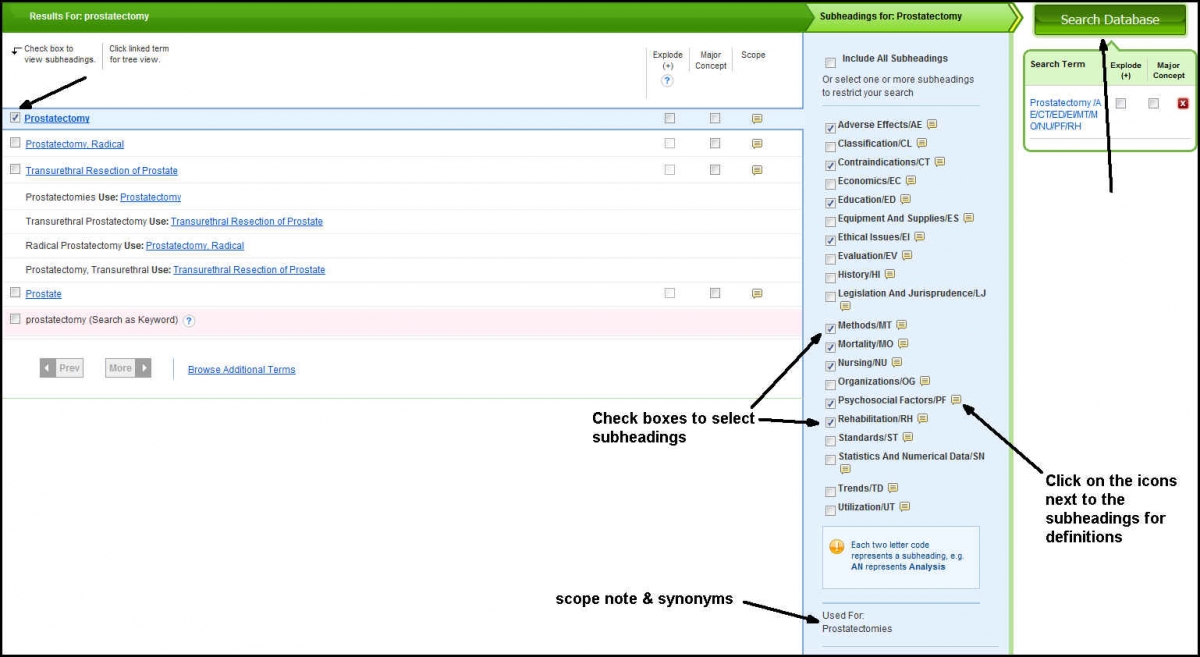Click the More button for next results

pos(128,368)
